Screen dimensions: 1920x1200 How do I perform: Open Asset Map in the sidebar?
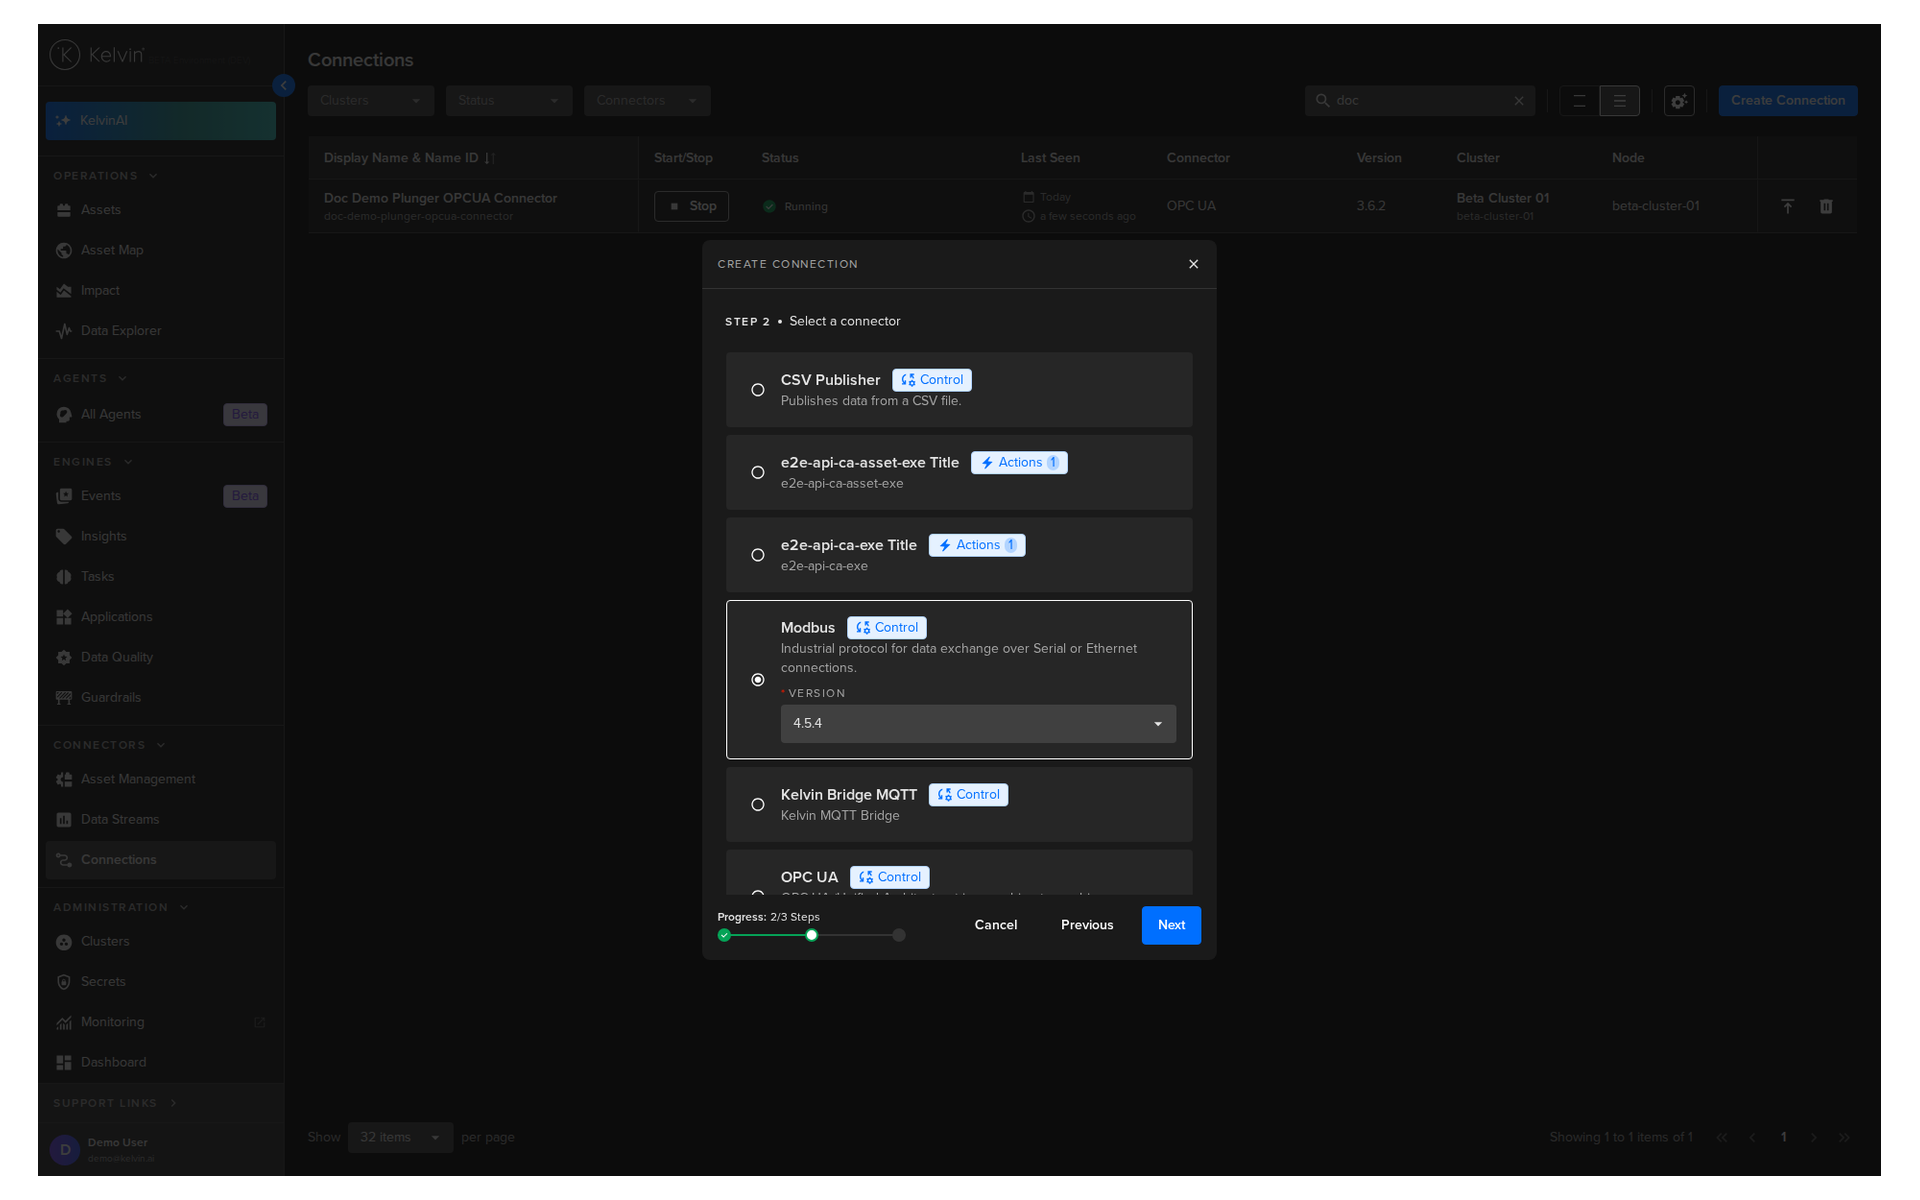tap(160, 250)
